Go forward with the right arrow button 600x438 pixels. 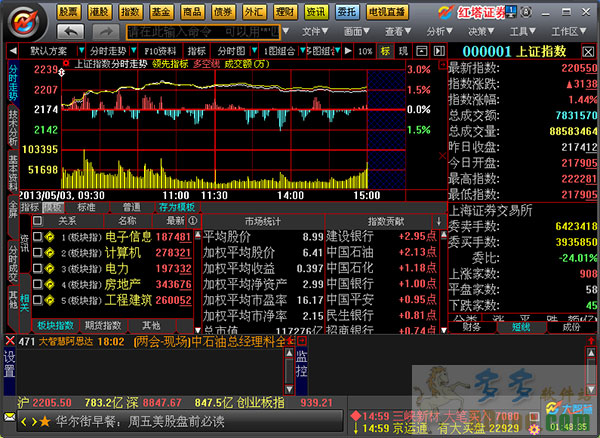tap(106, 31)
